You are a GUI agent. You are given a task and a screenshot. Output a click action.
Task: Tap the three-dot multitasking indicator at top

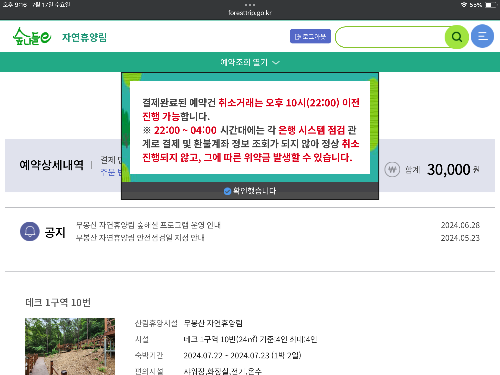(x=250, y=5)
